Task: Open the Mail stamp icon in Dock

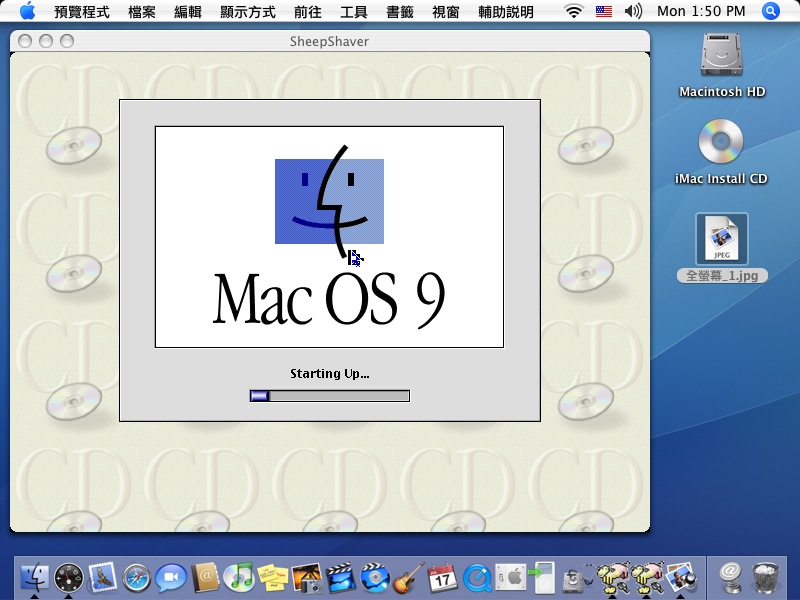Action: coord(103,577)
